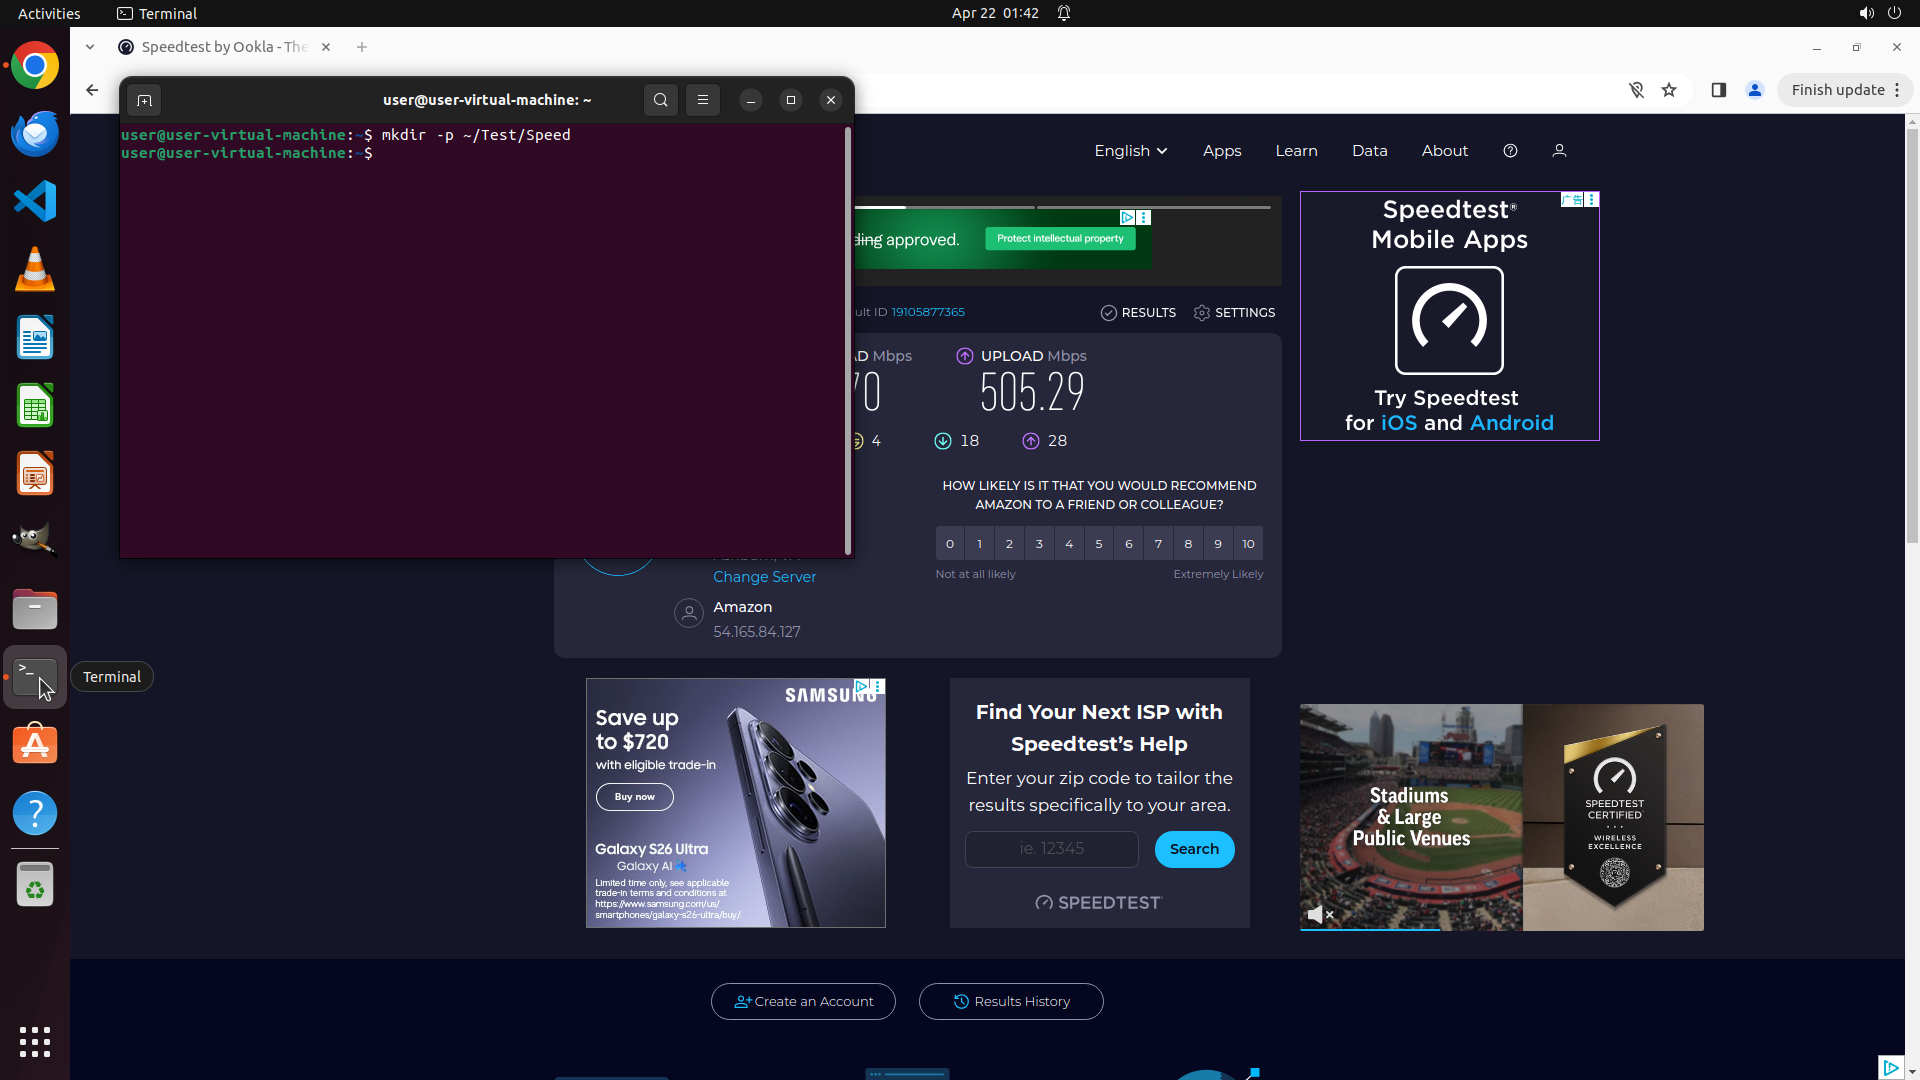Click the terminal search icon

(x=660, y=100)
